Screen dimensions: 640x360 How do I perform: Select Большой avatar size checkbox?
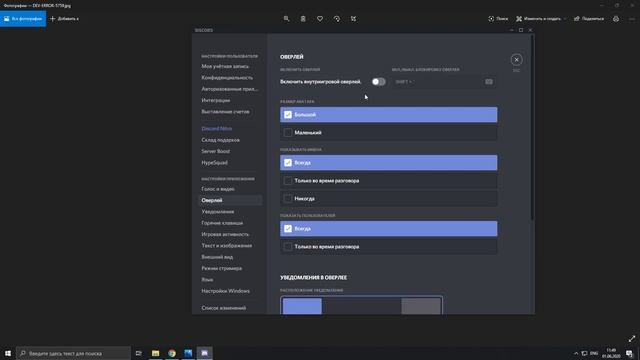tap(288, 115)
